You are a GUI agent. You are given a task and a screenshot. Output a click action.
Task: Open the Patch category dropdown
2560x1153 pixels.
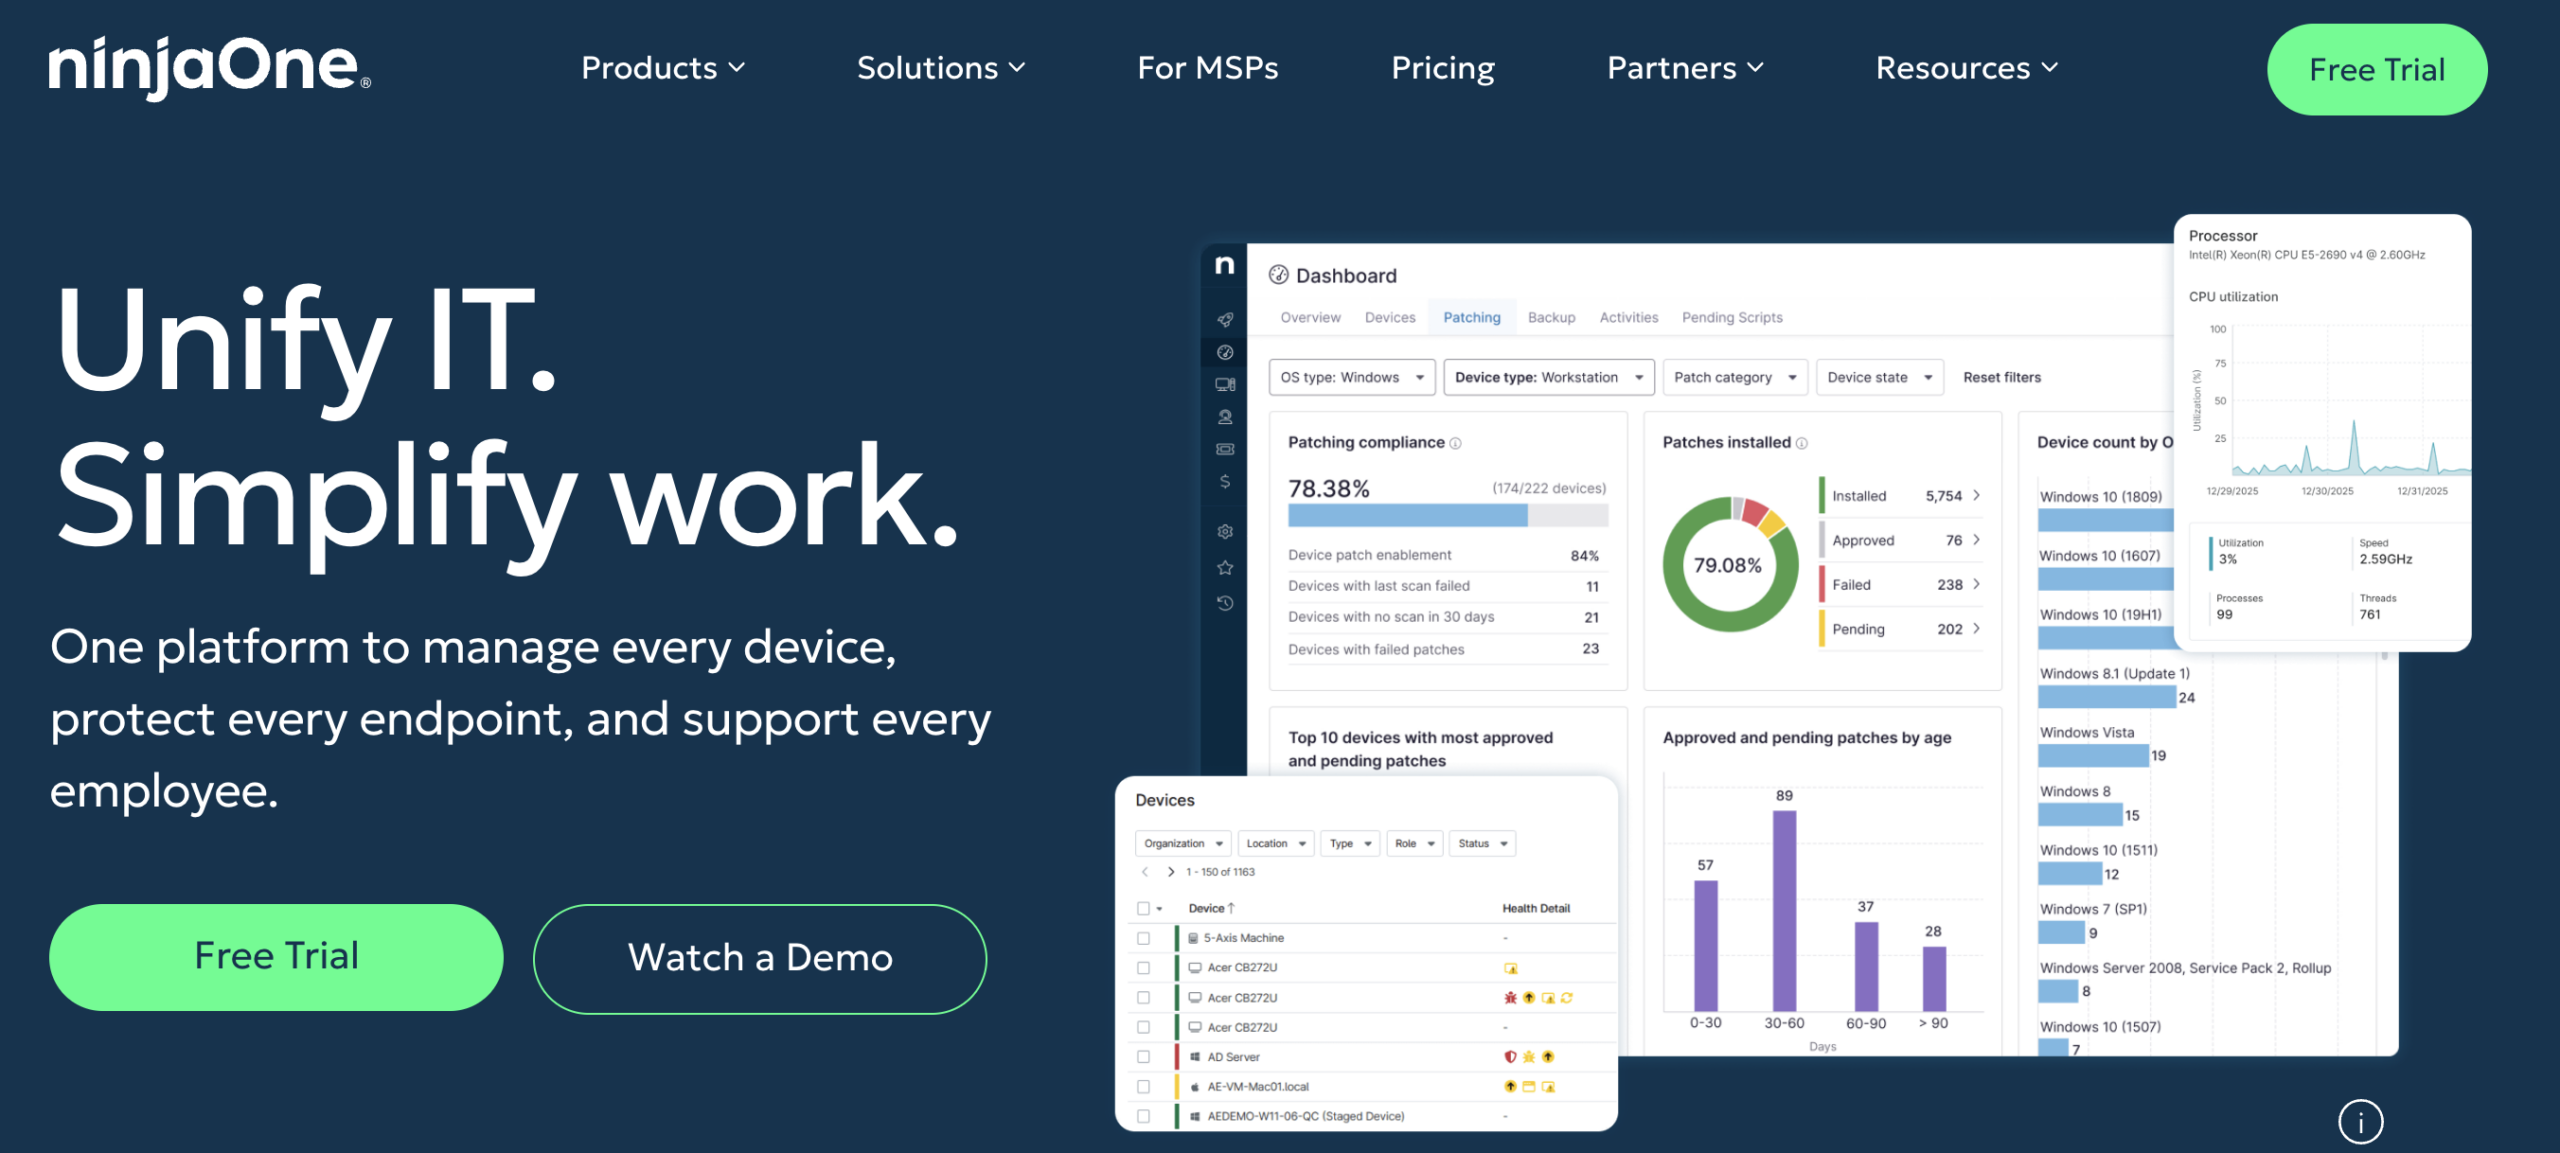(x=1735, y=377)
